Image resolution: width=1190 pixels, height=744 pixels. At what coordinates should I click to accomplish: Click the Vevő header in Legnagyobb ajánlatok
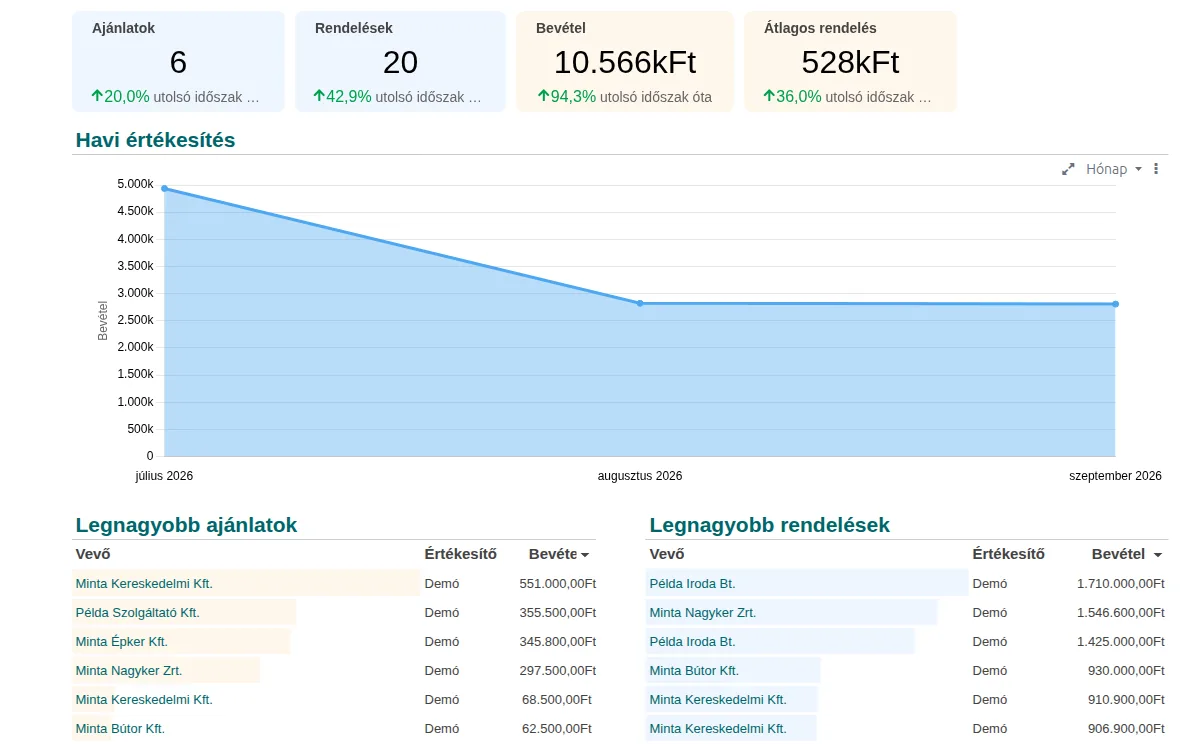coord(93,554)
